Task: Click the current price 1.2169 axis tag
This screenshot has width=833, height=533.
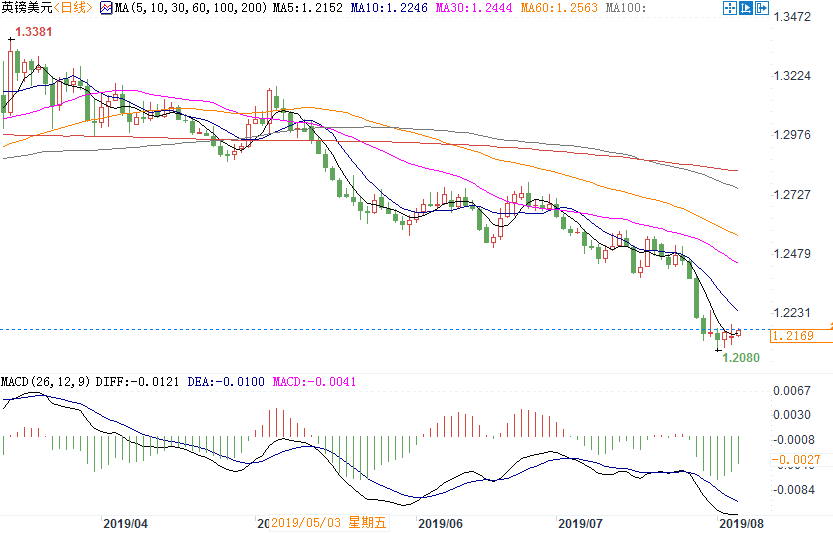Action: (x=802, y=336)
